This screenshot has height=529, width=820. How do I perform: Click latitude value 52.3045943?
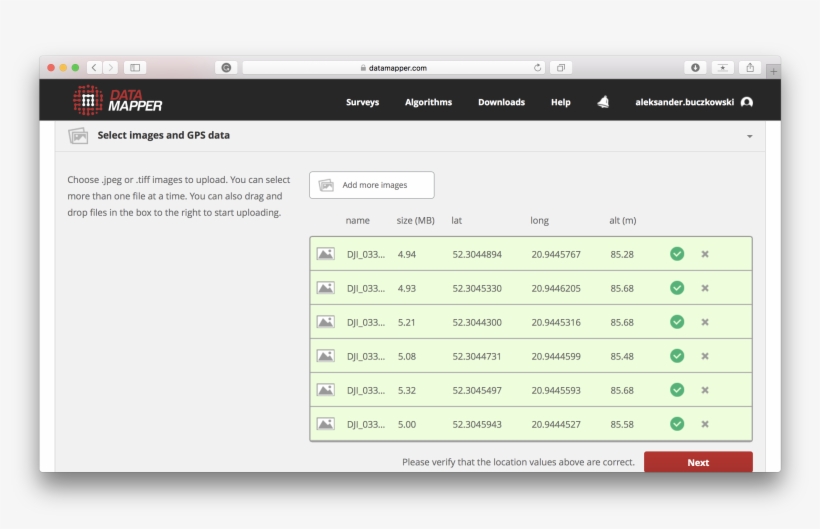tap(477, 424)
